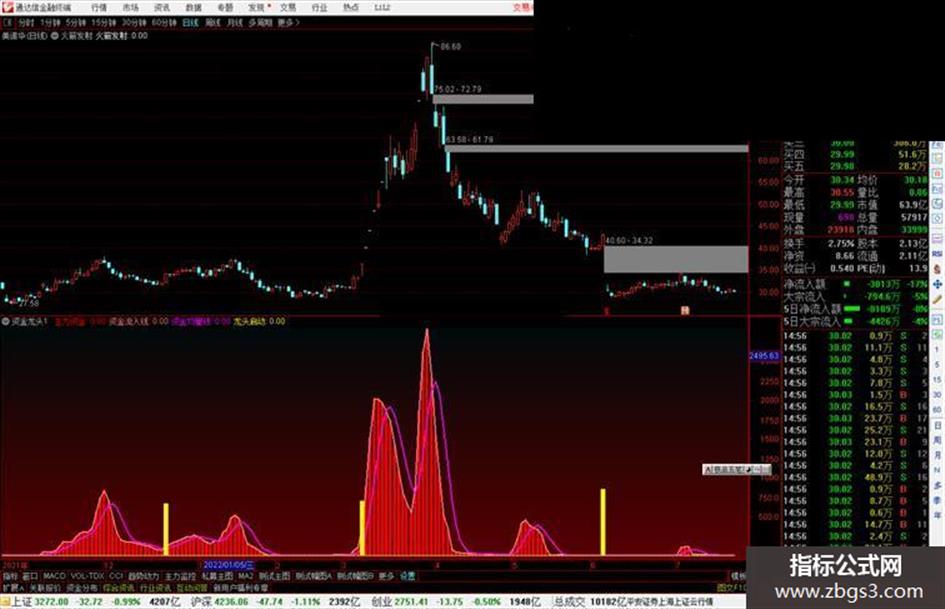Click the dollar sign icon in right sidebar

click(x=937, y=269)
